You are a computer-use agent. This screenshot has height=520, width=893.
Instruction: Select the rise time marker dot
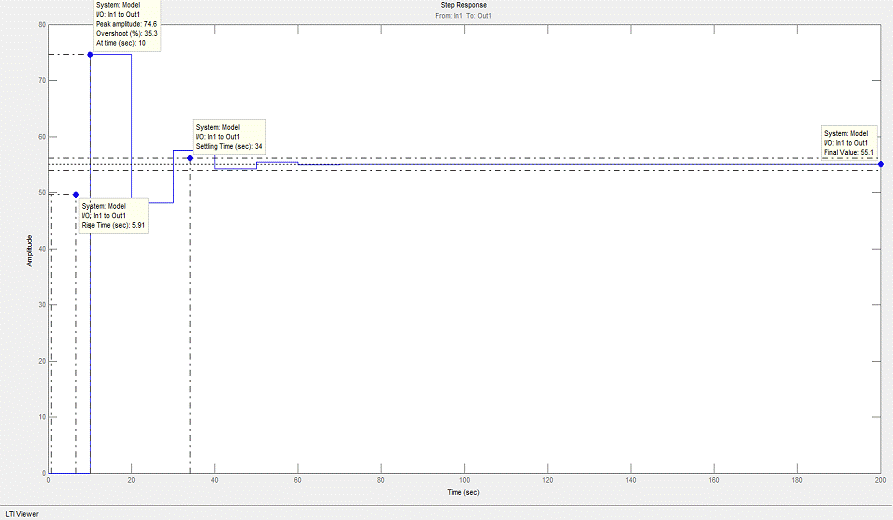click(76, 195)
